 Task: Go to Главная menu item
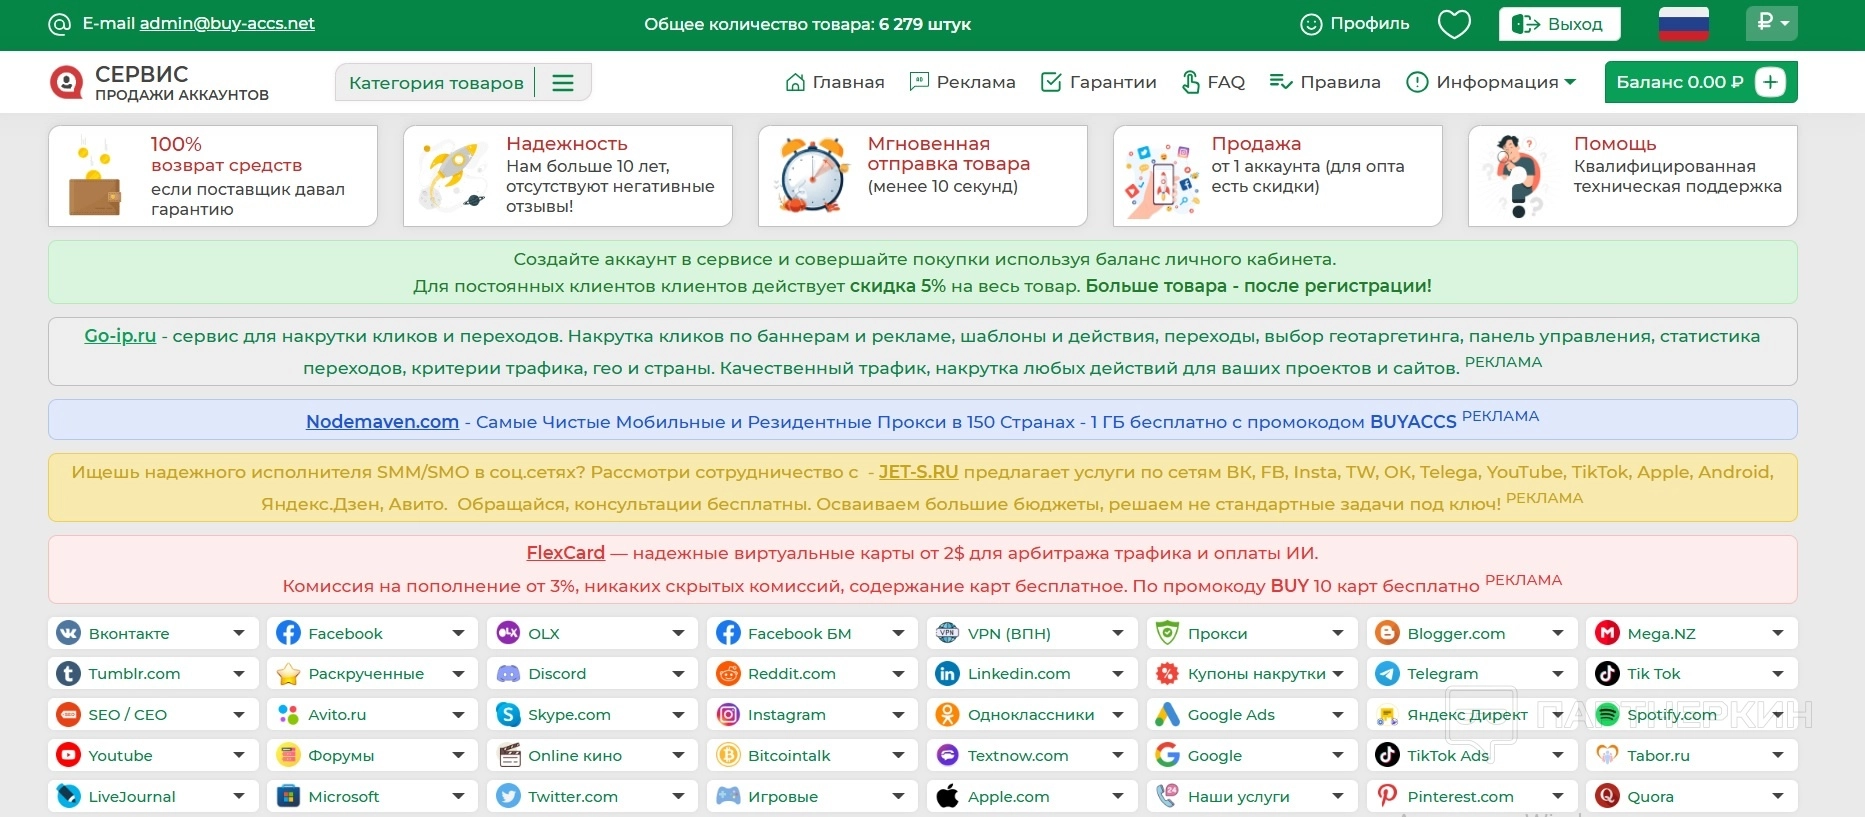pos(835,82)
